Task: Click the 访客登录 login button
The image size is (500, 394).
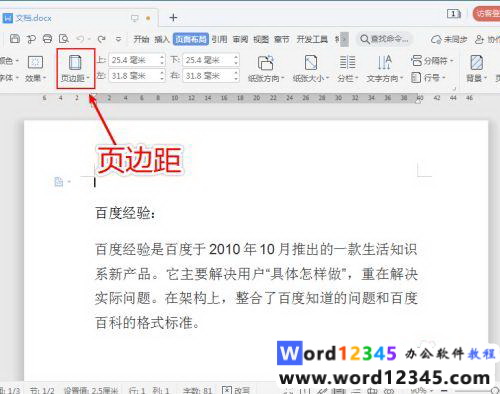Action: pyautogui.click(x=487, y=14)
